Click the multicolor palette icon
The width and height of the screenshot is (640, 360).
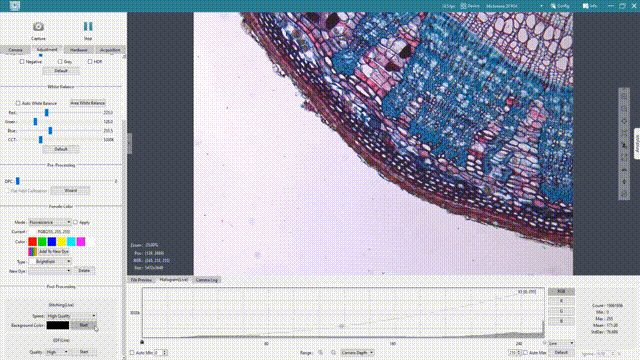(32, 252)
